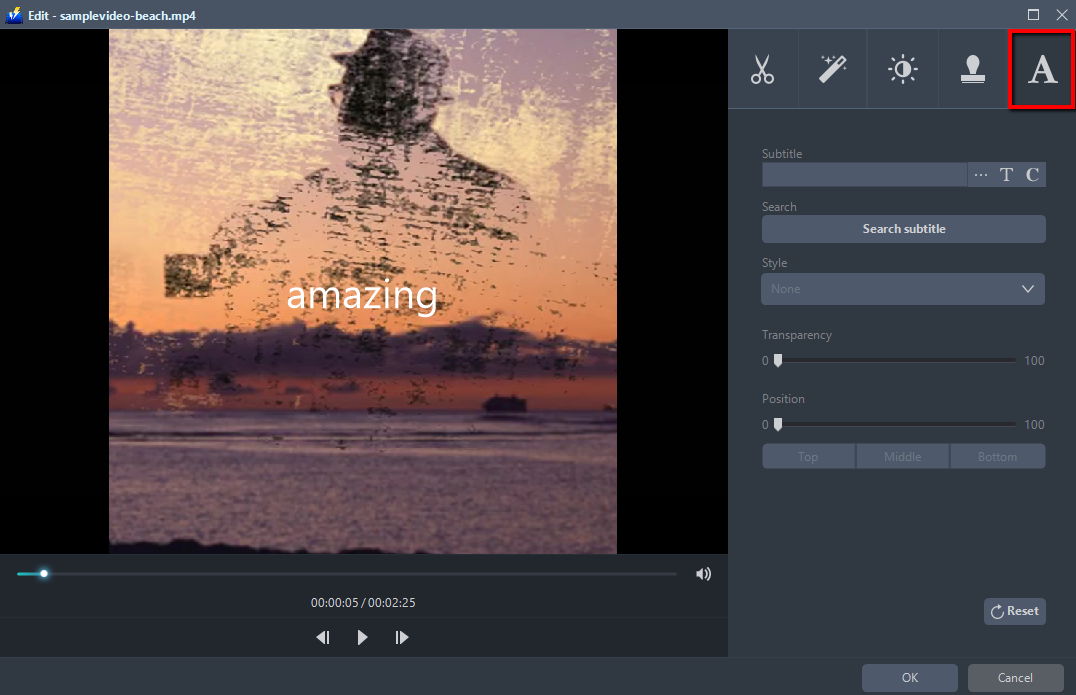Confirm edits with OK
The height and width of the screenshot is (695, 1076).
point(909,678)
